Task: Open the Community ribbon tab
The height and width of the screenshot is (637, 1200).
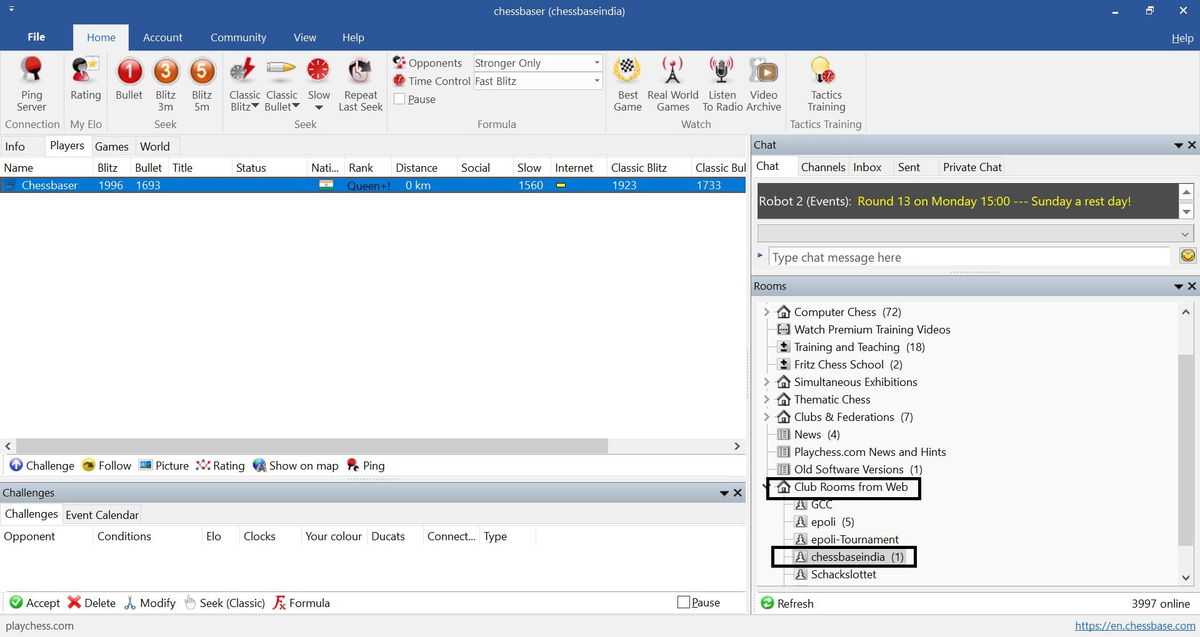Action: 238,37
